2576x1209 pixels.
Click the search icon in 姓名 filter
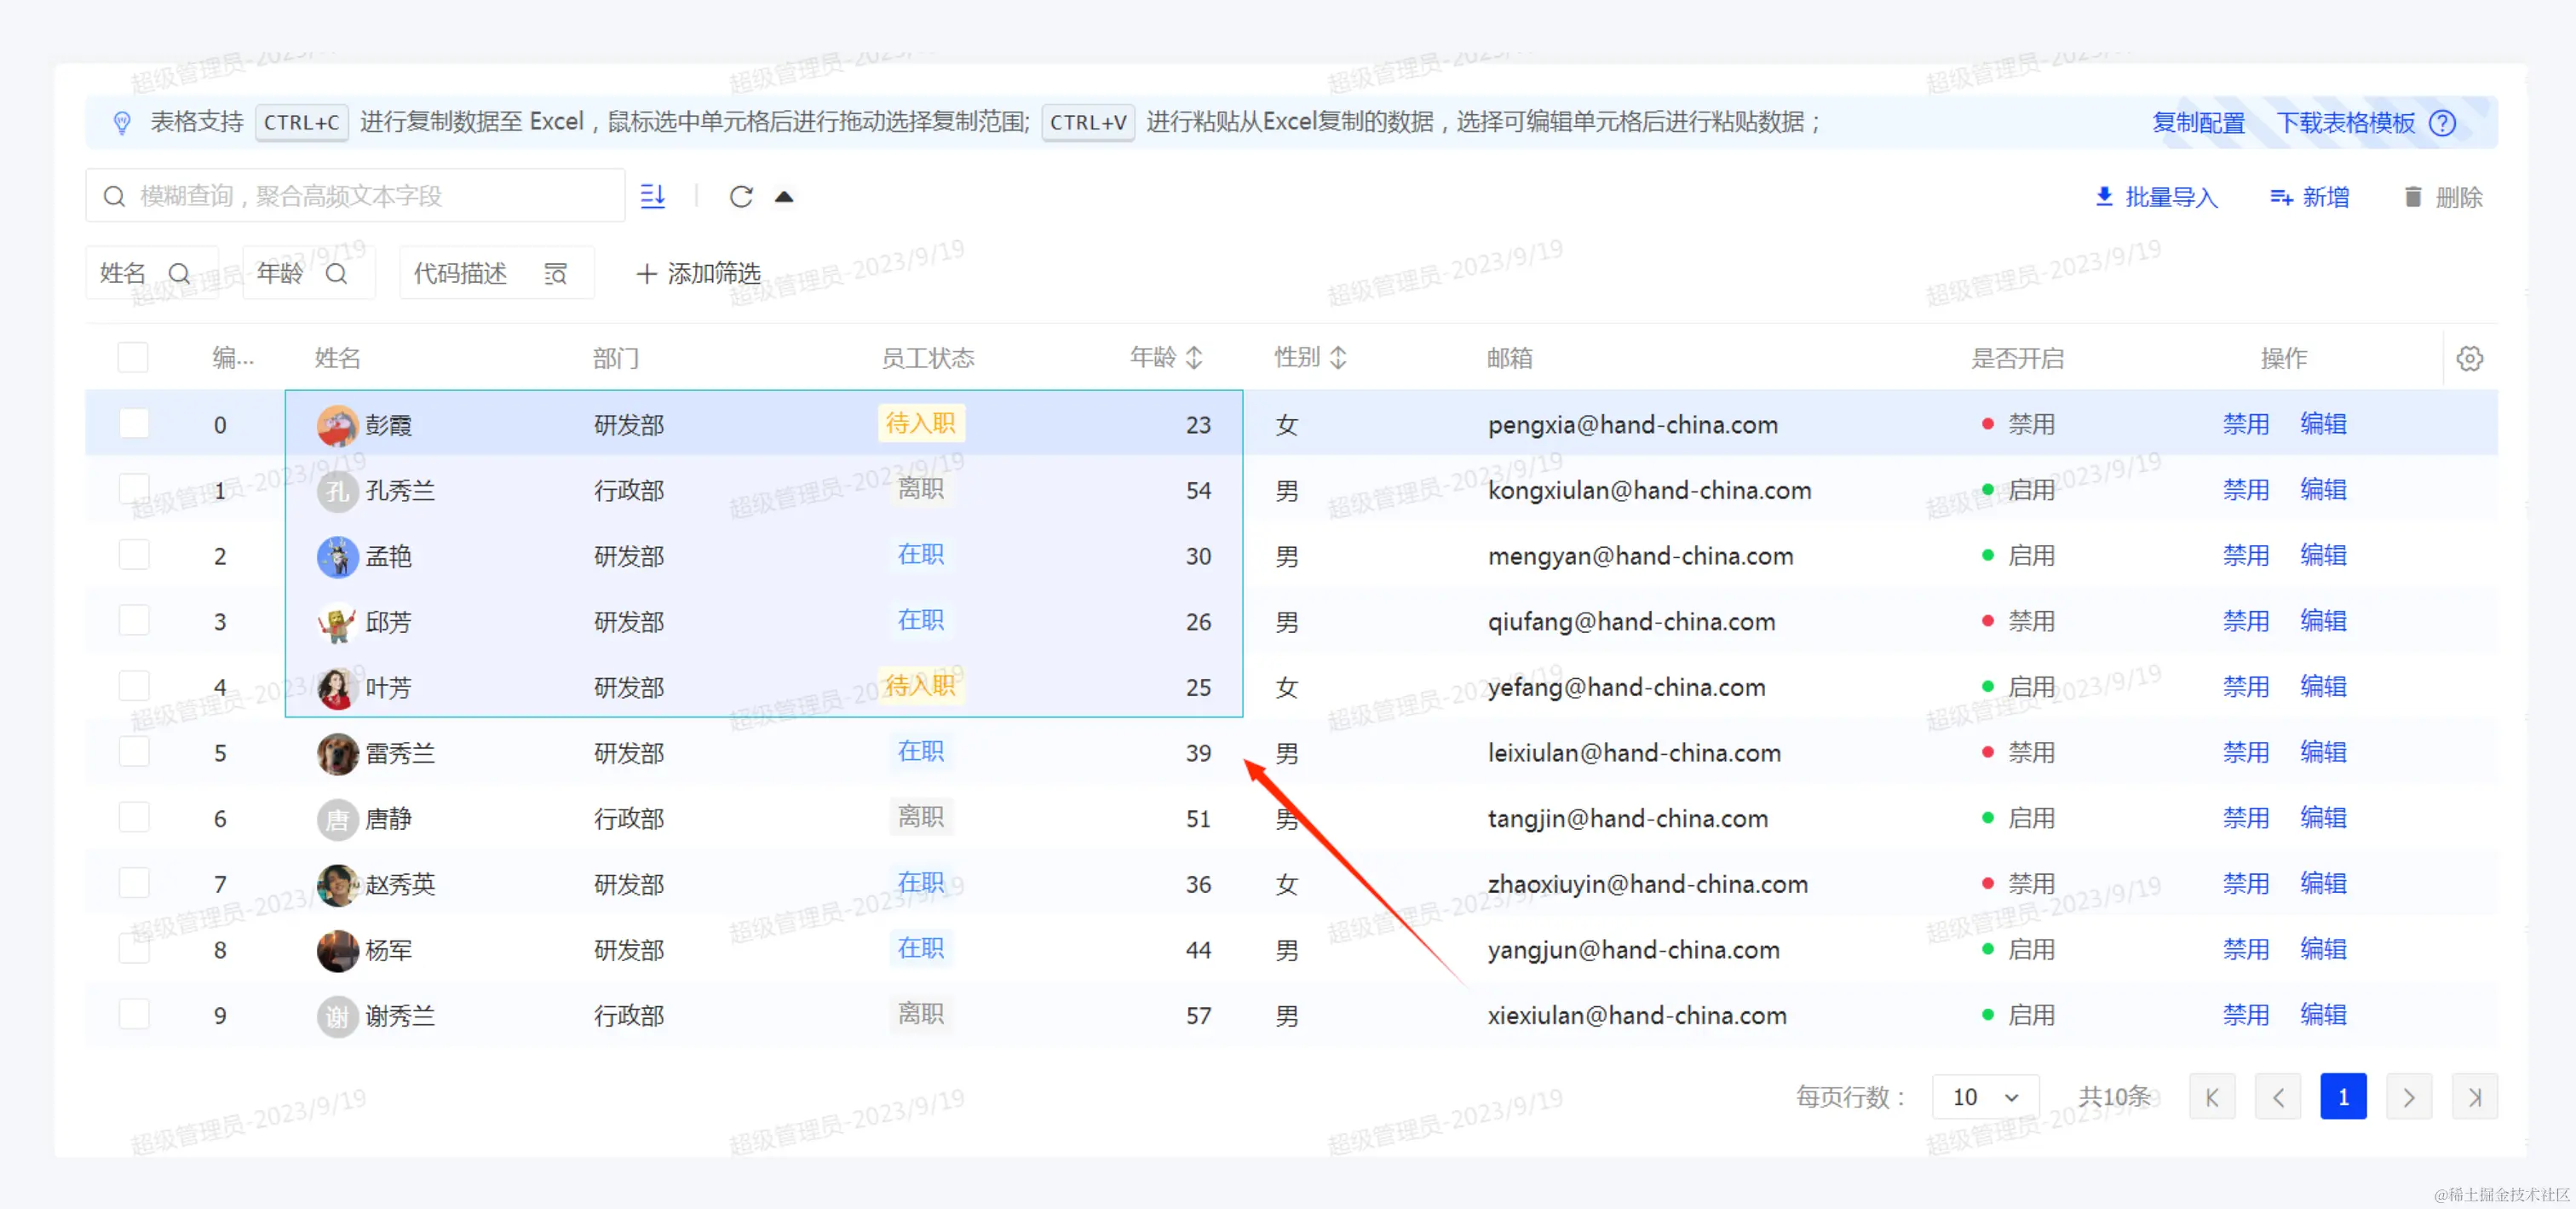click(179, 273)
